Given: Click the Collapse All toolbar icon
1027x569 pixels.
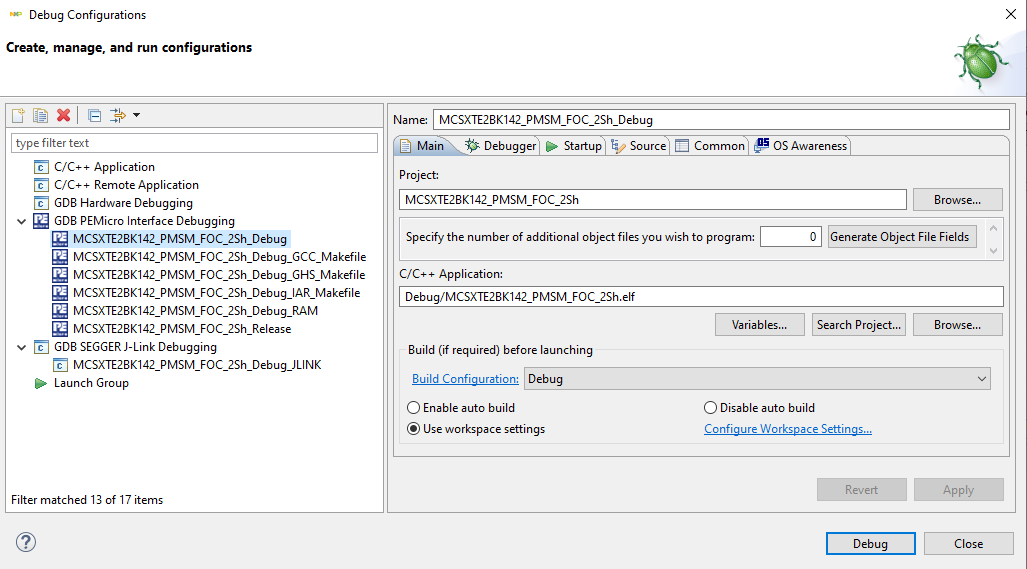Looking at the screenshot, I should (x=94, y=116).
